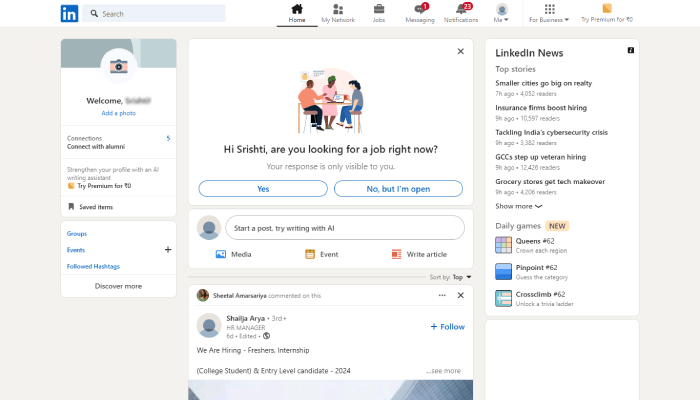Play Queens #62
The height and width of the screenshot is (400, 700).
(x=535, y=241)
